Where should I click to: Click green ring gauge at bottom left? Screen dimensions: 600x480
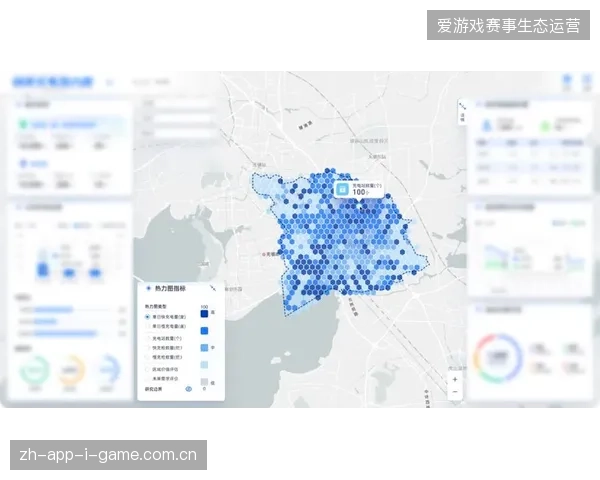(35, 370)
